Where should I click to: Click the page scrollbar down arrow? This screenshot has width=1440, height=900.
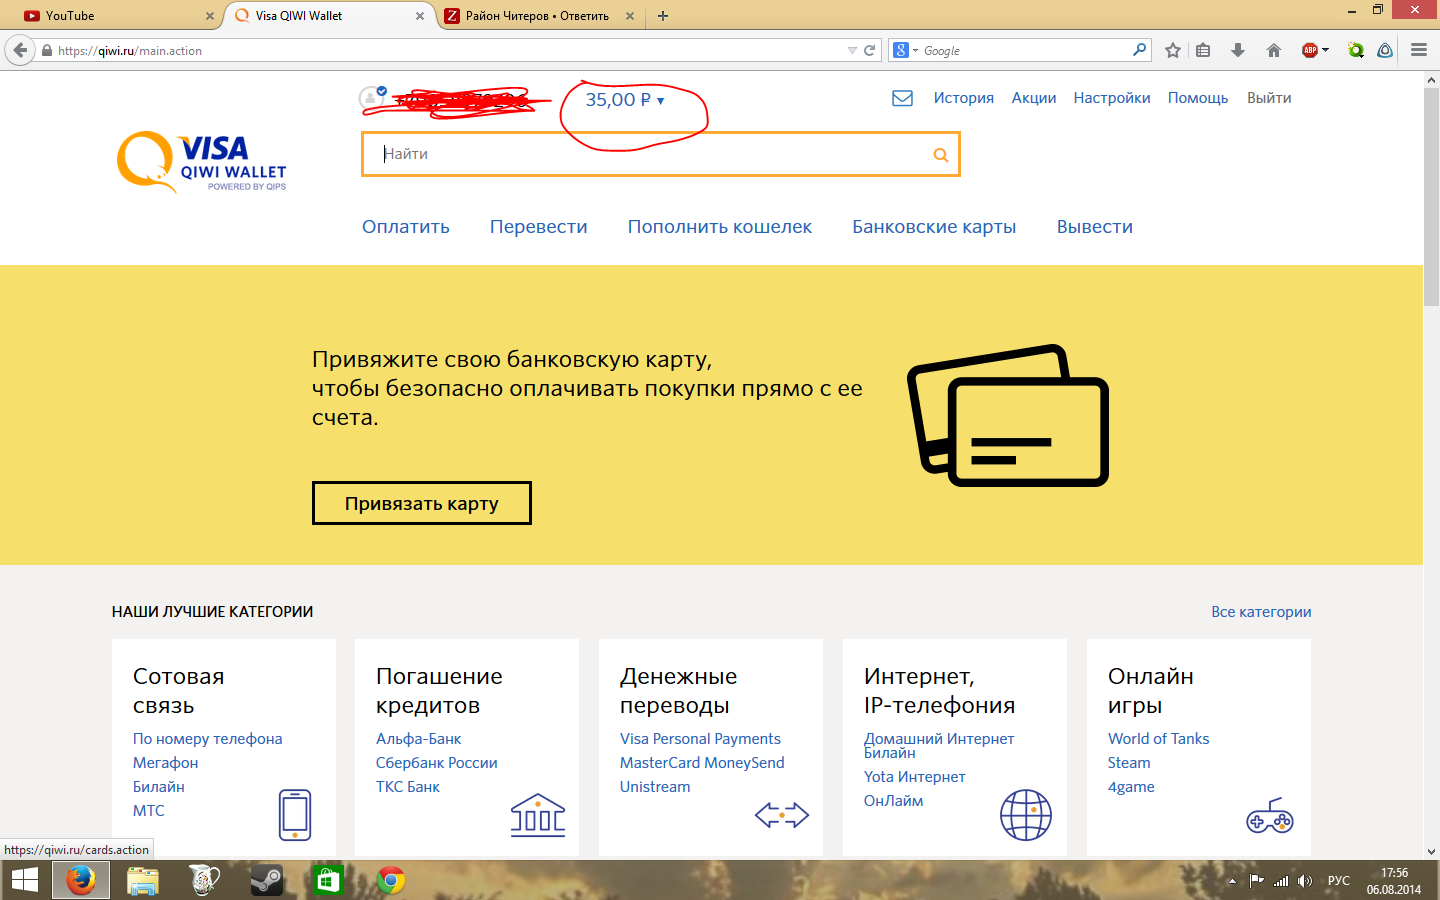click(1431, 851)
